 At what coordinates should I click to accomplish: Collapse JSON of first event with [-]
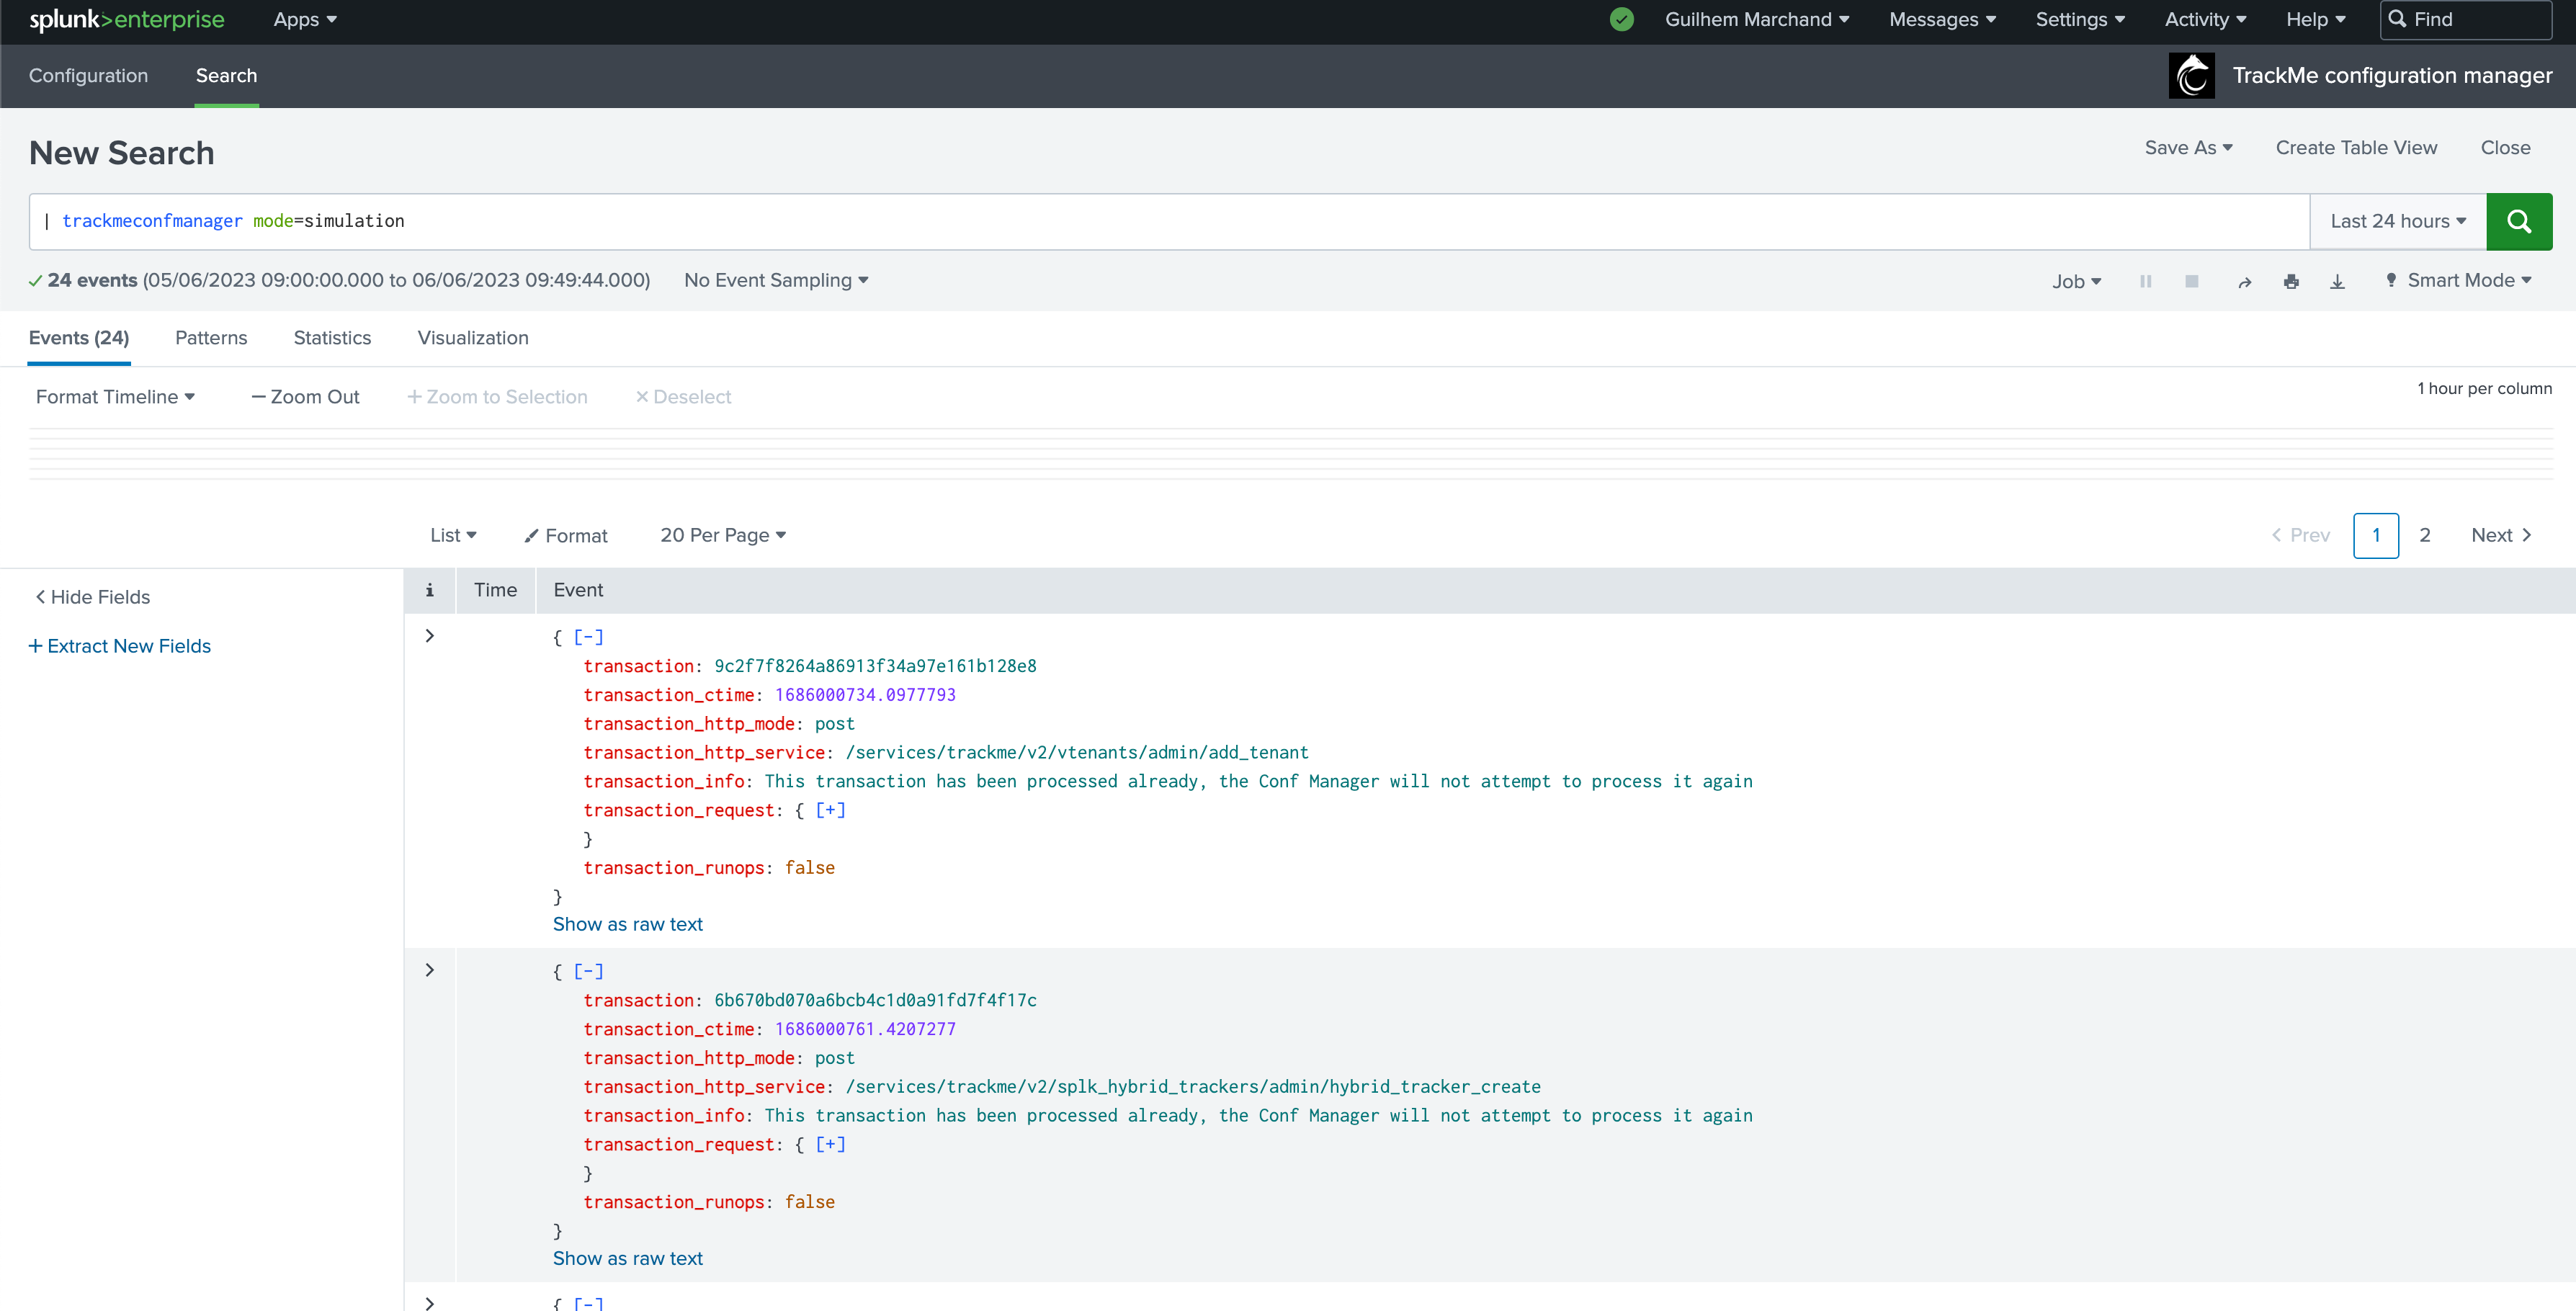pyautogui.click(x=588, y=637)
